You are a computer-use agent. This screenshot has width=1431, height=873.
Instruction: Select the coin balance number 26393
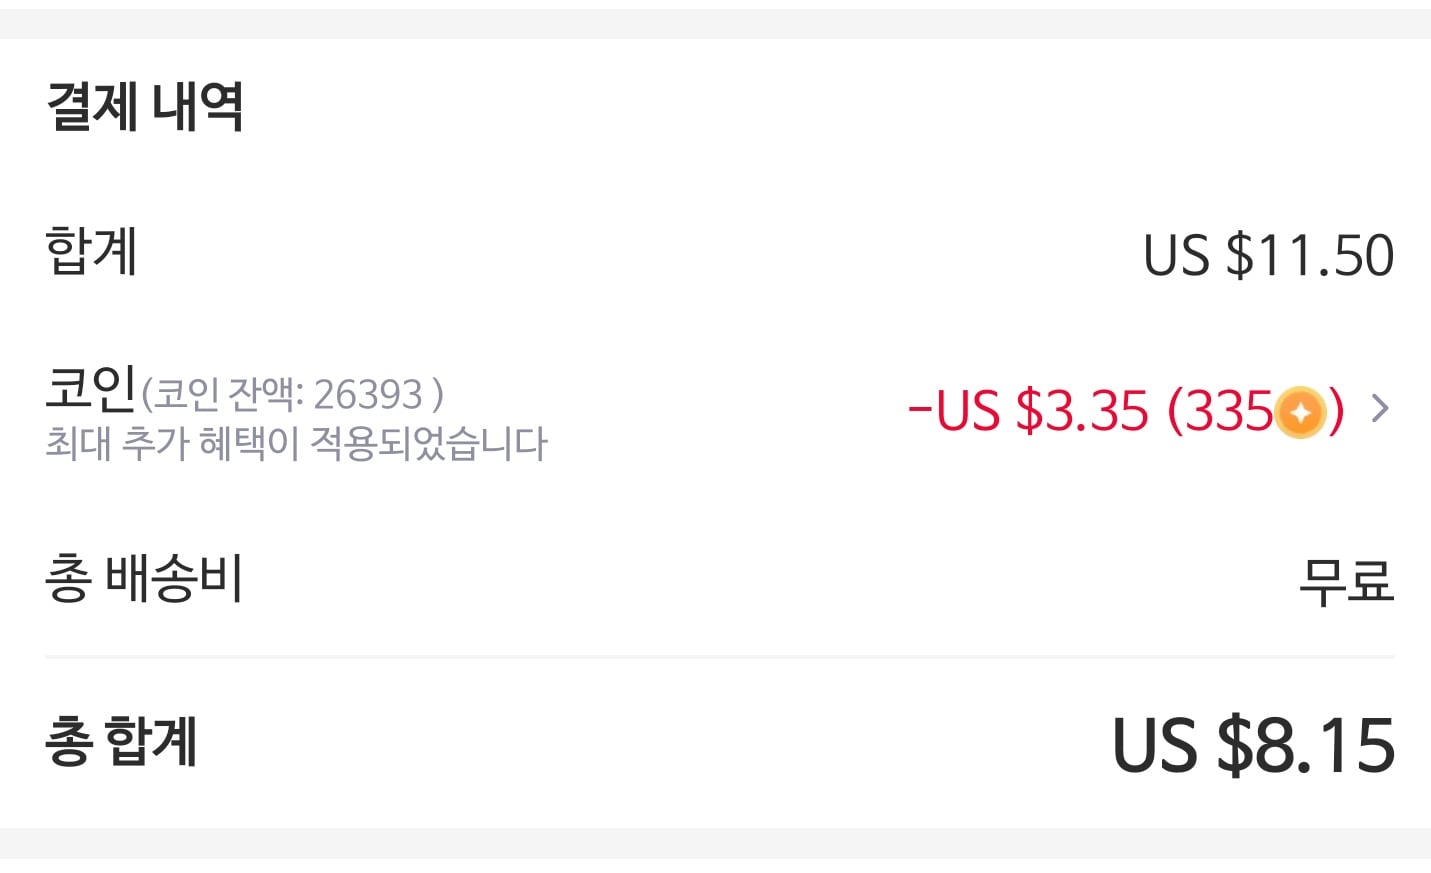[x=368, y=395]
